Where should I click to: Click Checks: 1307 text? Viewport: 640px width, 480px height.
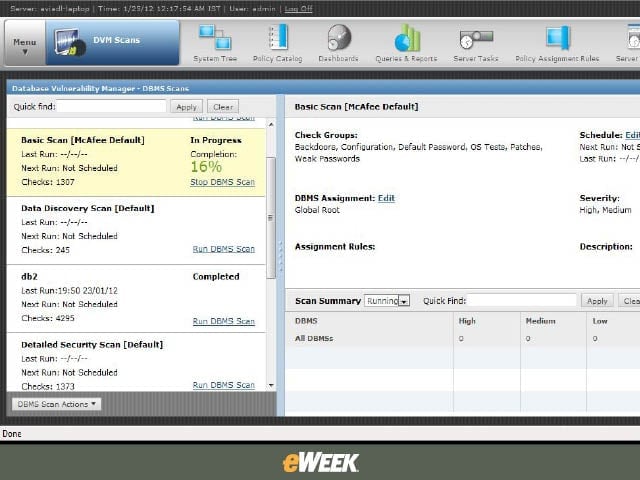tap(48, 182)
